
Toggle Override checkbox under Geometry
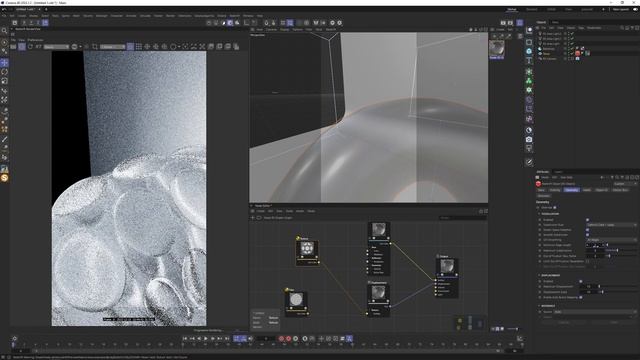coord(555,207)
